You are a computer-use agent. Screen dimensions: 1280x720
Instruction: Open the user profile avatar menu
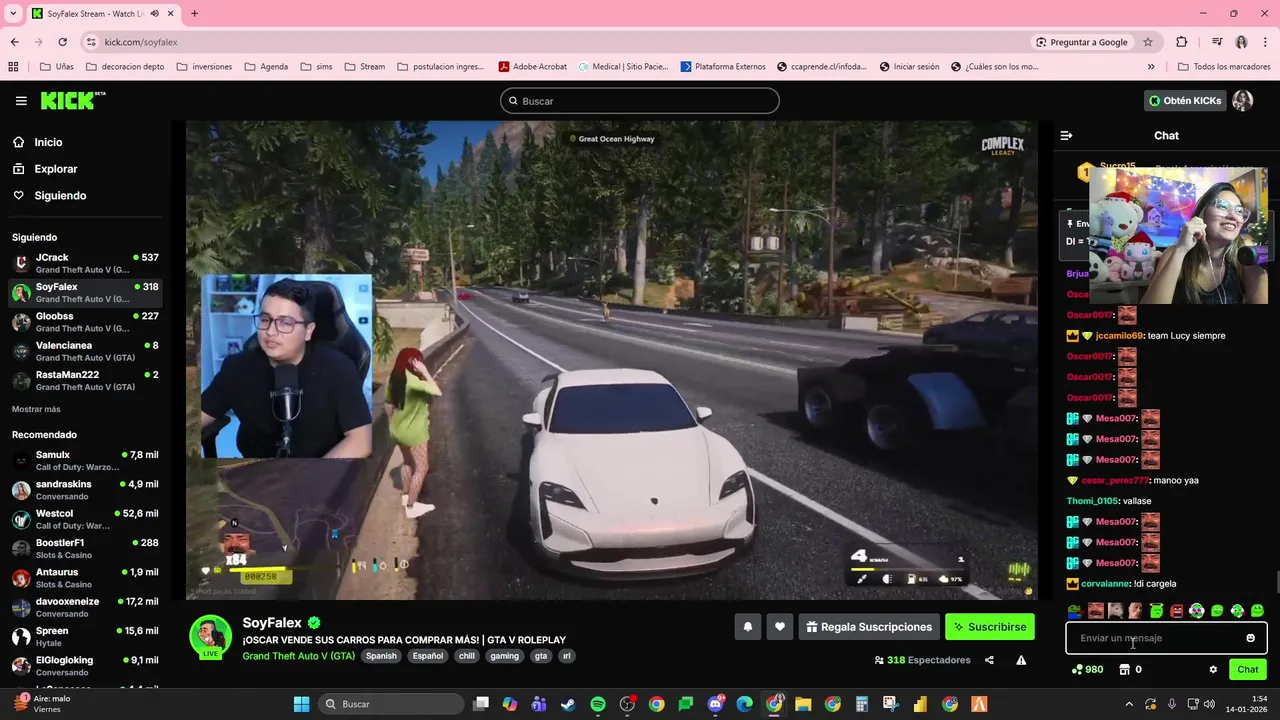[x=1243, y=101]
